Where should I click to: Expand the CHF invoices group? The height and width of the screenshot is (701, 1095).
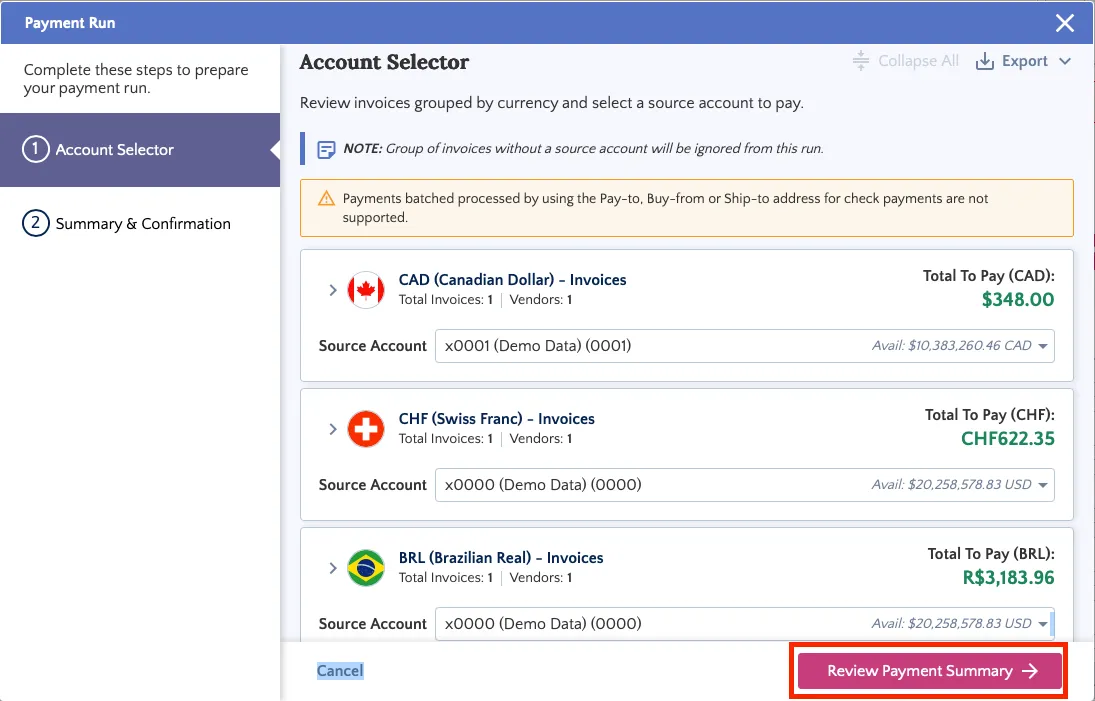coord(332,429)
